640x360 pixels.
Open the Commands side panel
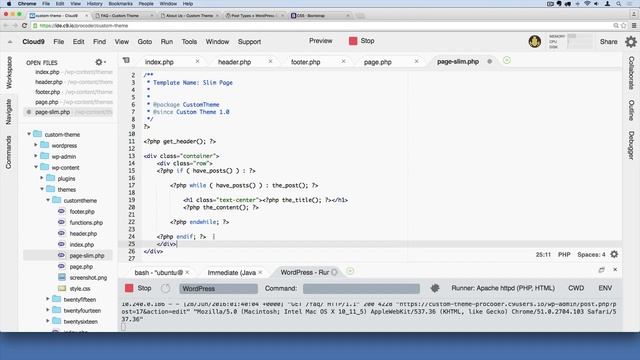click(9, 152)
